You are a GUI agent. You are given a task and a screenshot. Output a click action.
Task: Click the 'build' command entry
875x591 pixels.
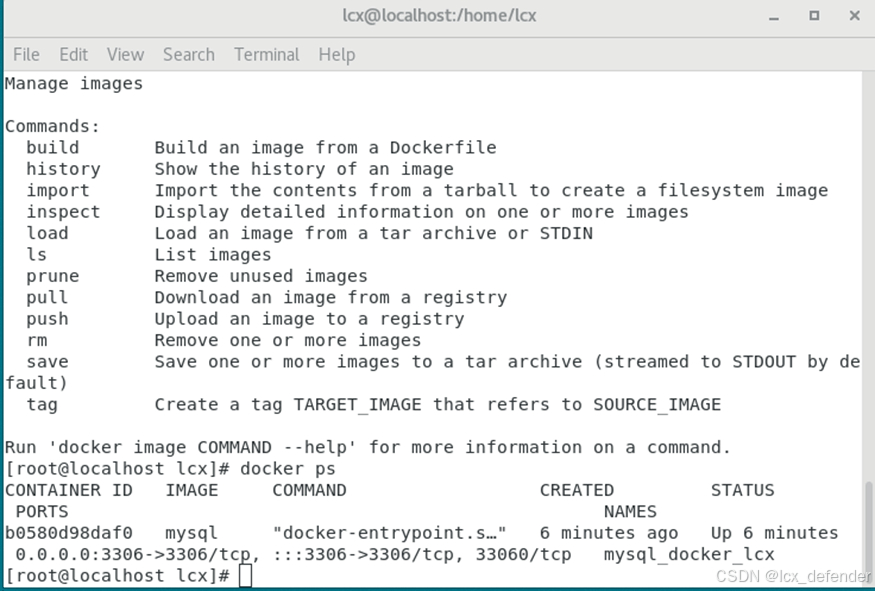pos(52,147)
